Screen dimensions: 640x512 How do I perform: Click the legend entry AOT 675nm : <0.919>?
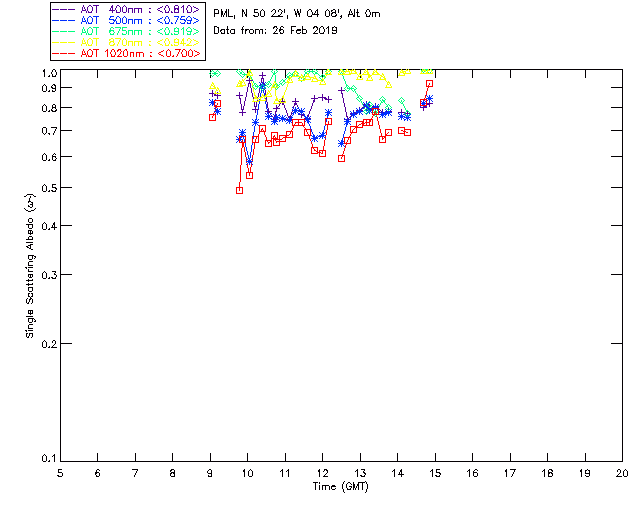(x=127, y=31)
